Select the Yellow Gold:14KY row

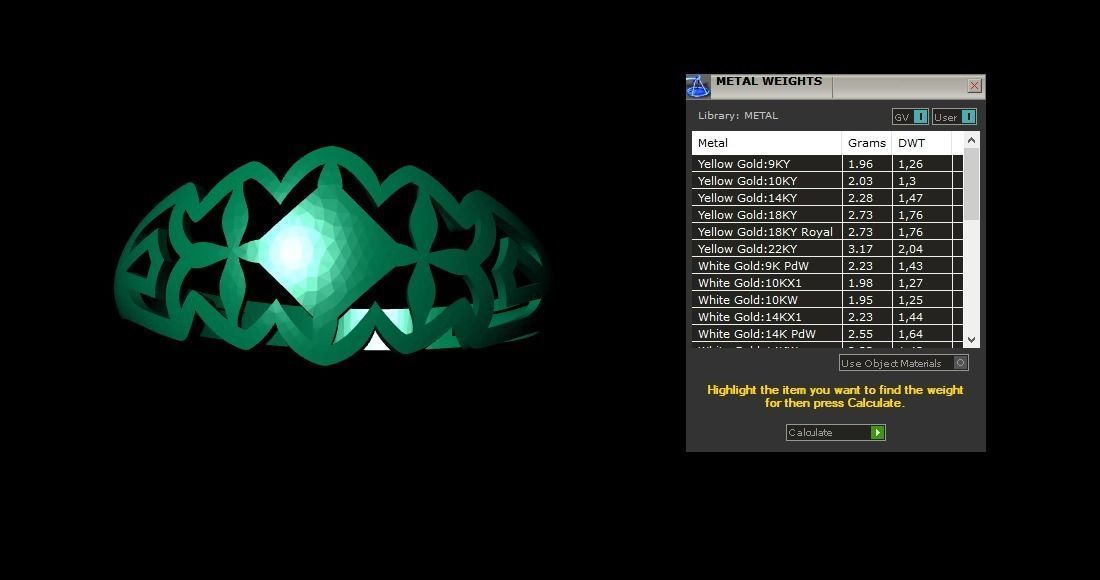click(827, 198)
